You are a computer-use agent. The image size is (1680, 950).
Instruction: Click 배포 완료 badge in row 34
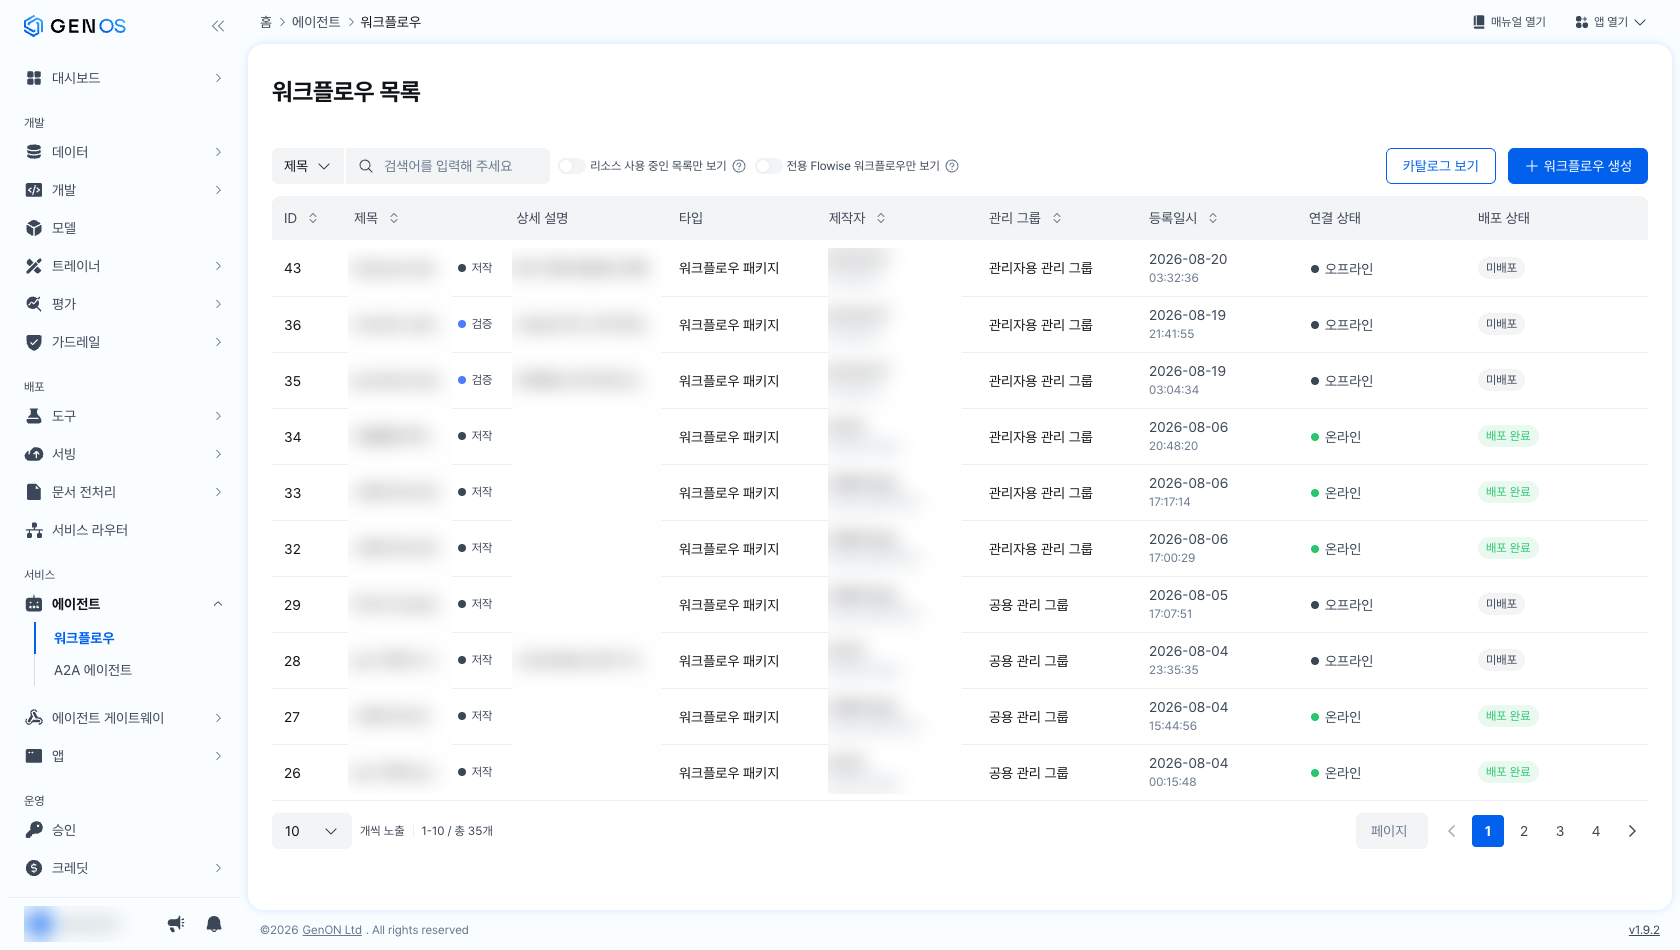[1508, 436]
